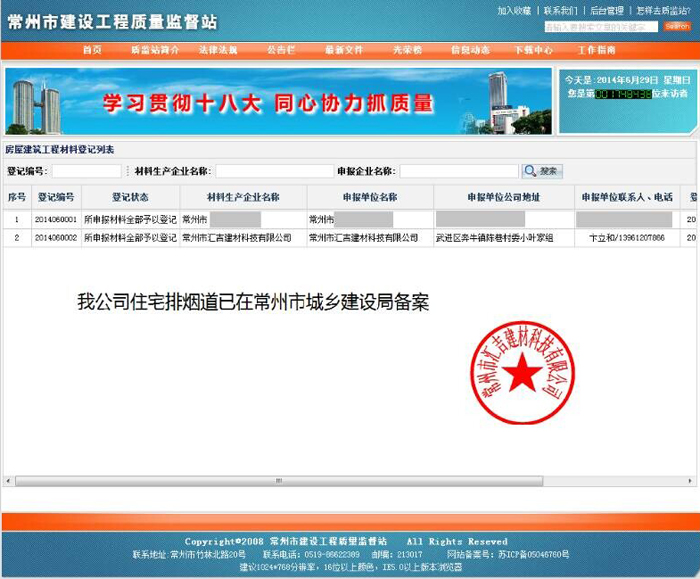Click into the 材料生产企业名称 text box
The height and width of the screenshot is (579, 700).
[x=273, y=171]
